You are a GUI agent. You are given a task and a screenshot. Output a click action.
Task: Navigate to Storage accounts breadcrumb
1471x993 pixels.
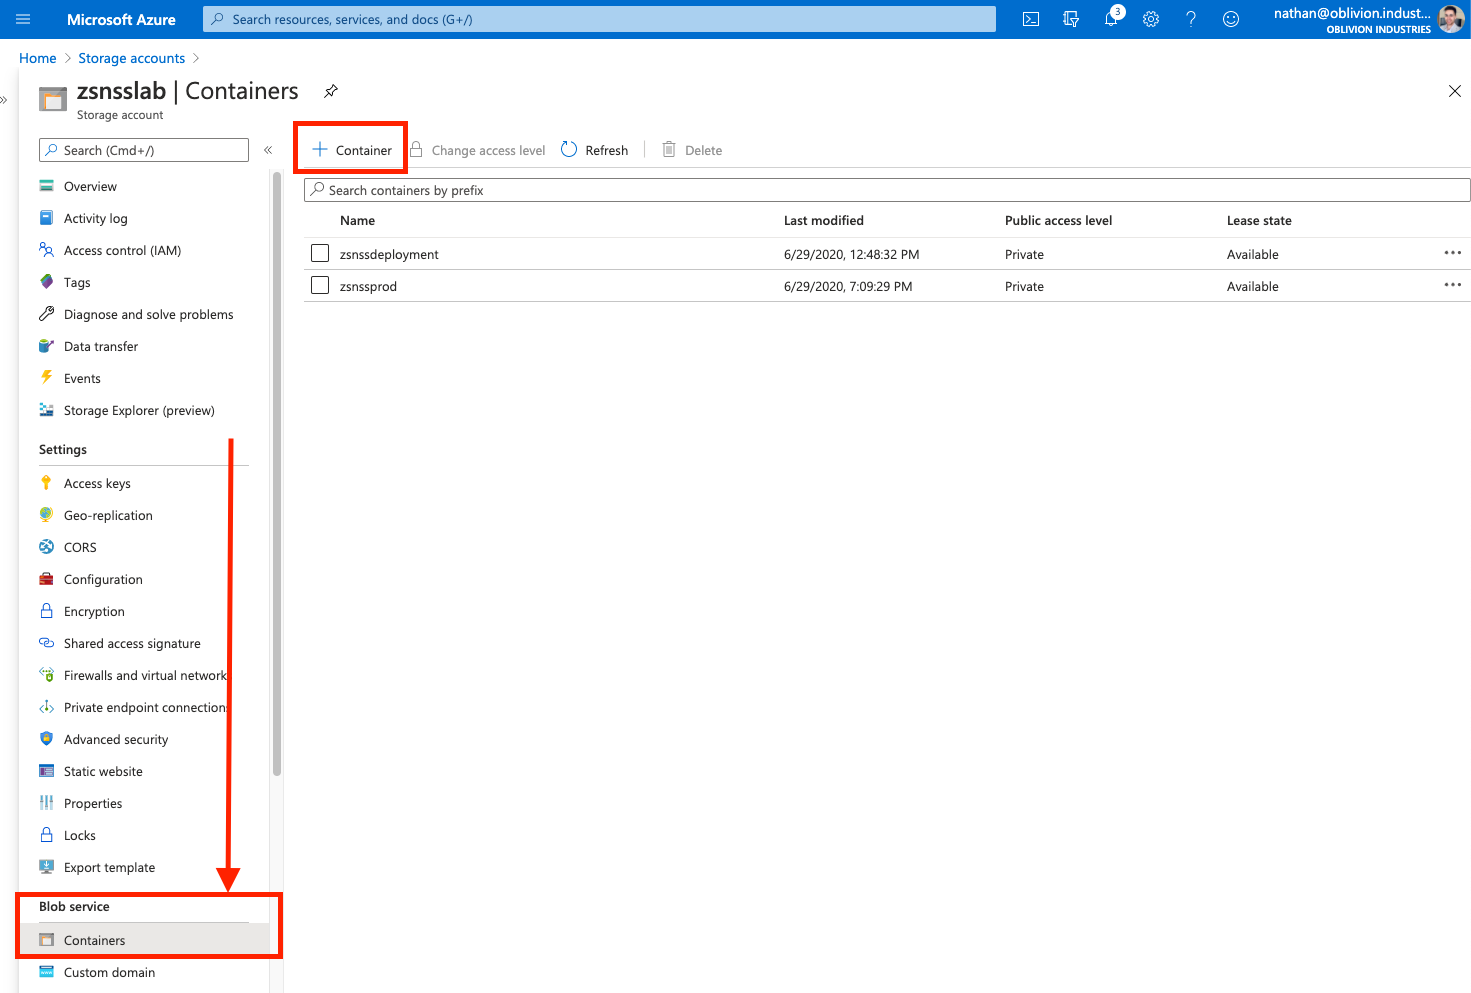pos(131,59)
